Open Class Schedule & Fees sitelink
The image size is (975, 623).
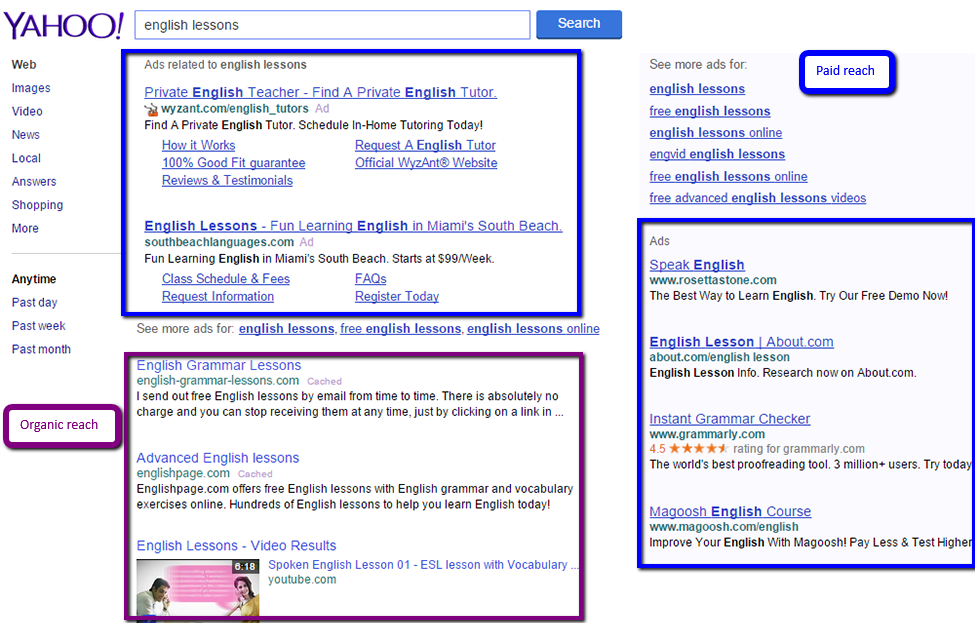click(226, 279)
